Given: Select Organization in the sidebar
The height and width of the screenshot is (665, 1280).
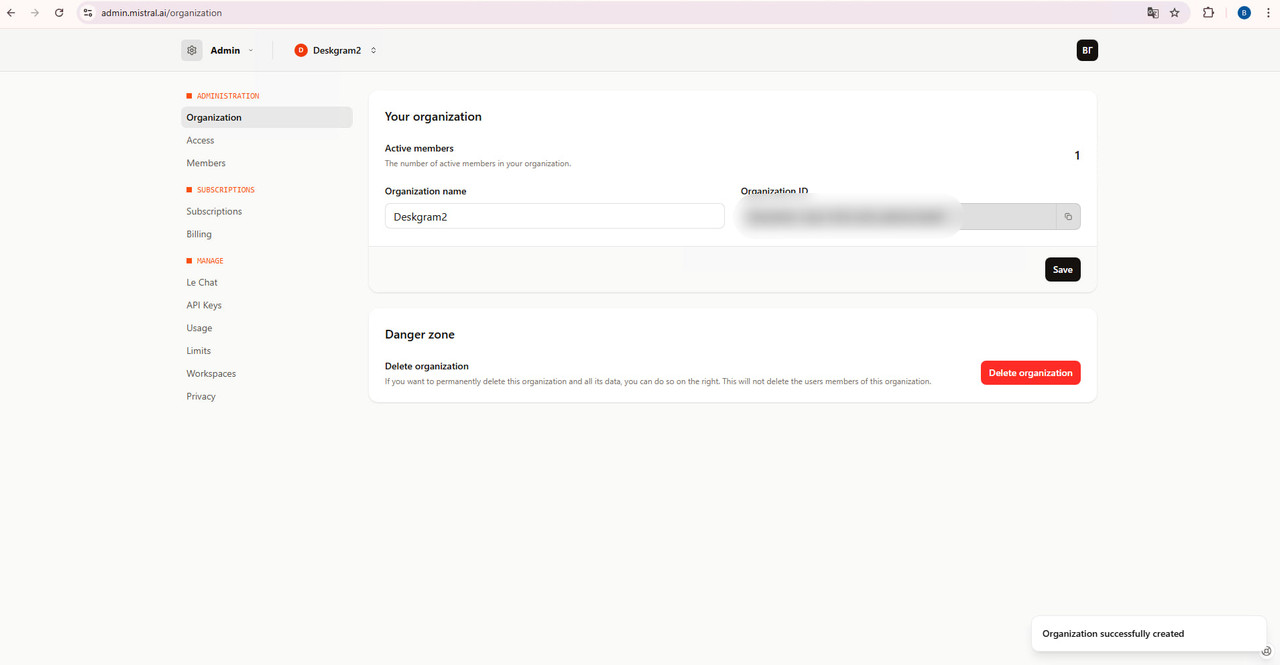Looking at the screenshot, I should [x=267, y=117].
